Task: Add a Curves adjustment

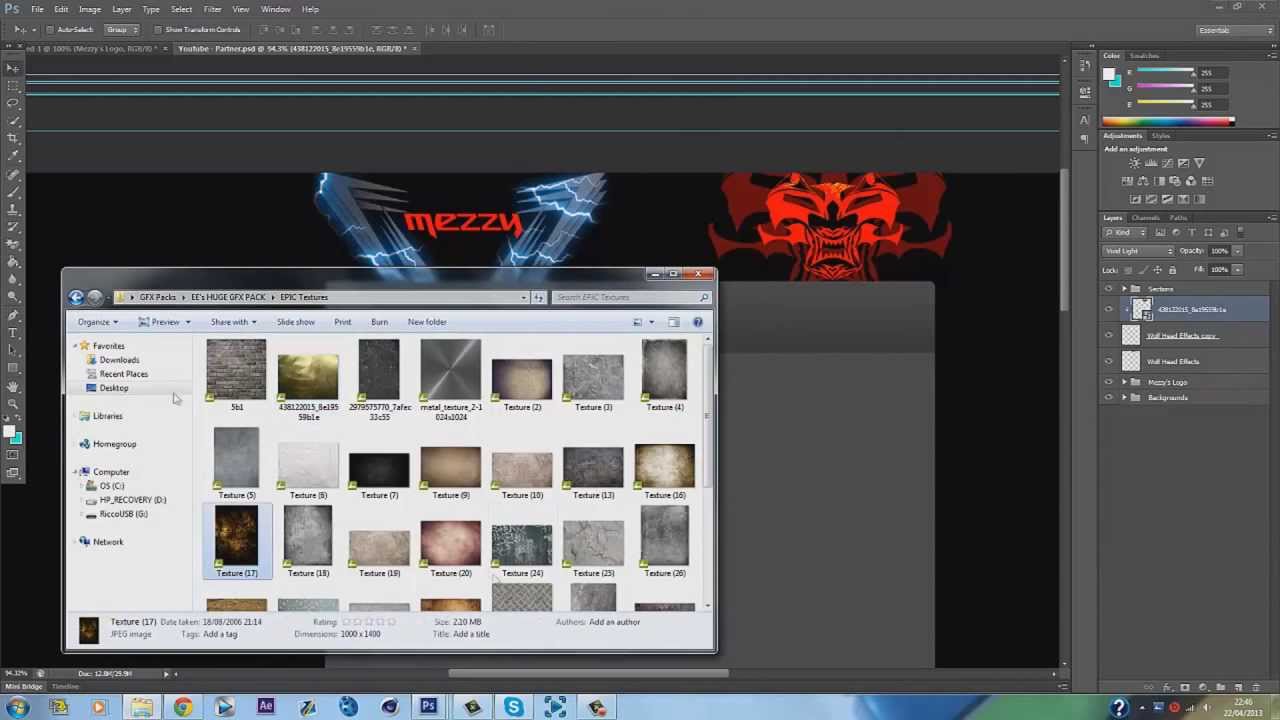Action: pyautogui.click(x=1167, y=163)
